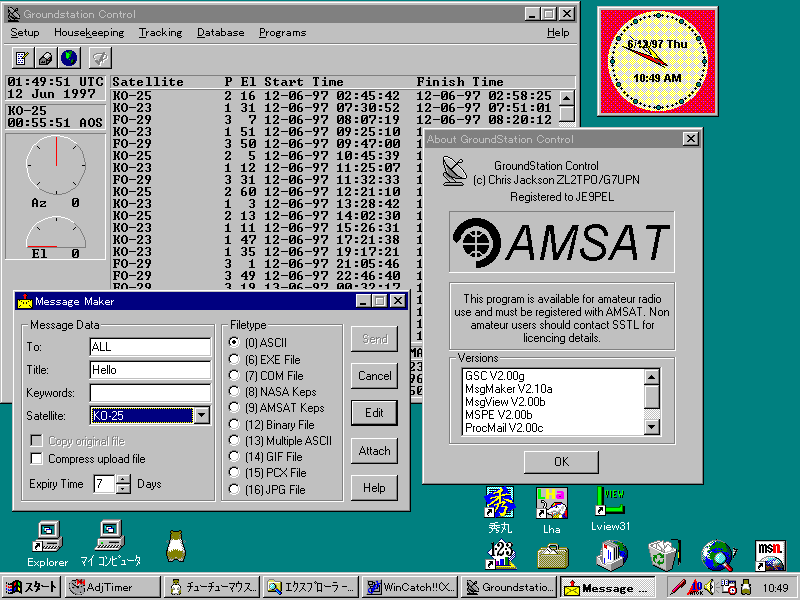
Task: Open the Lha desktop shortcut
Action: 551,506
